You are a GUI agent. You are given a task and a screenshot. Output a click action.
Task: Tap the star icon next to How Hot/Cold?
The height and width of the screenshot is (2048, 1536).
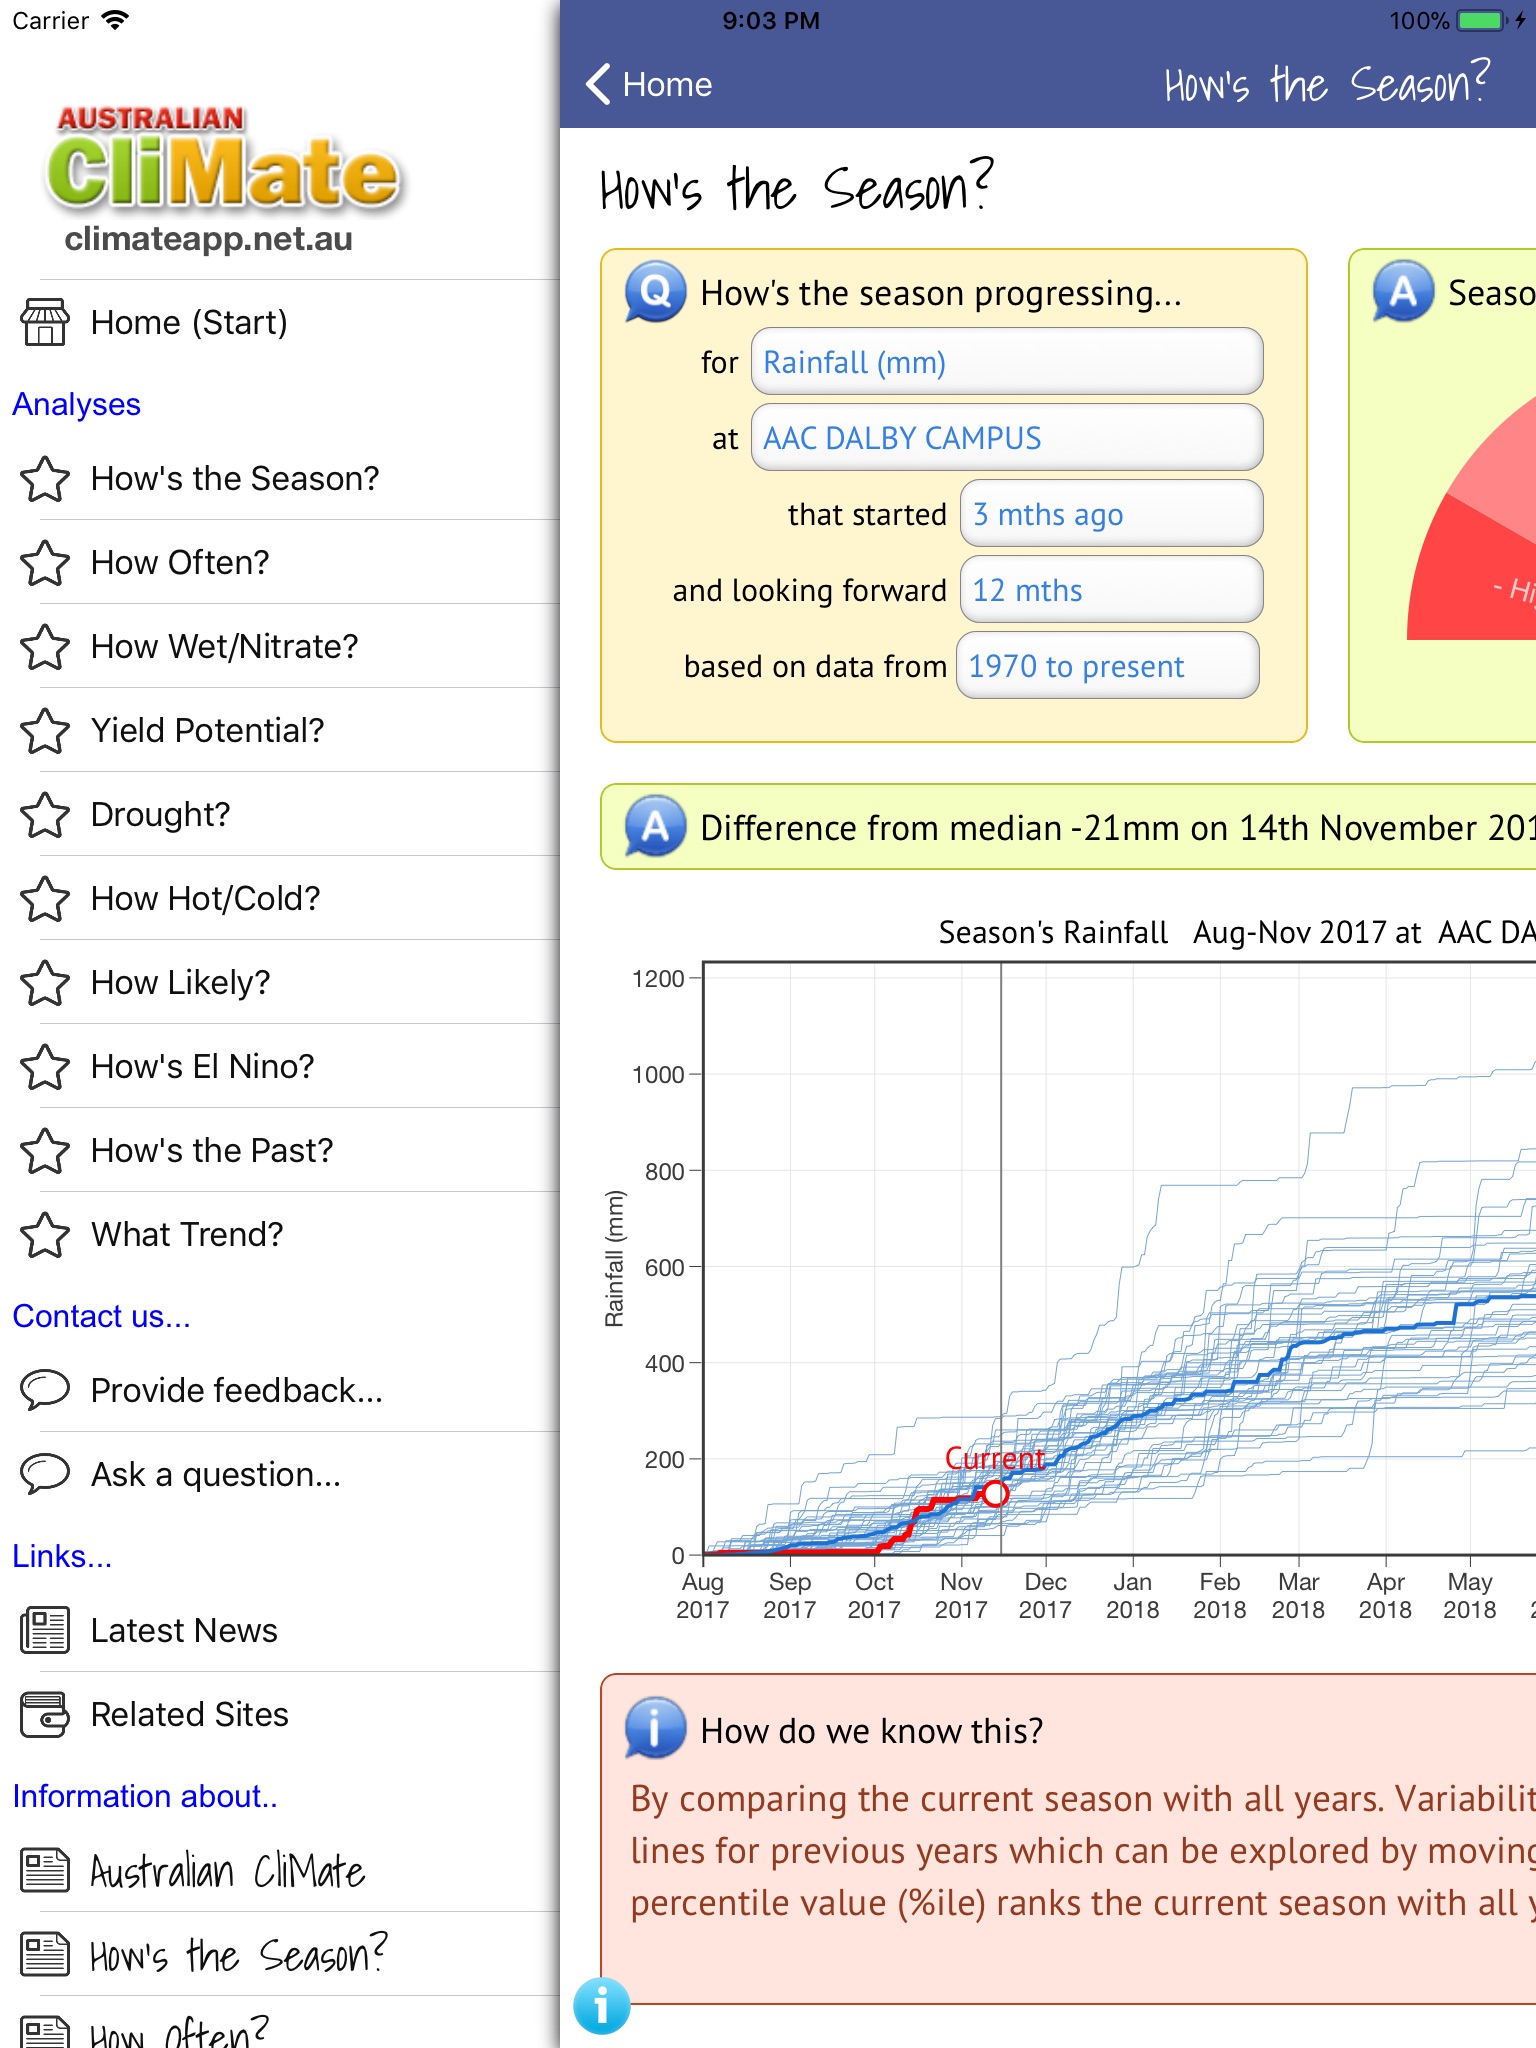tap(45, 898)
